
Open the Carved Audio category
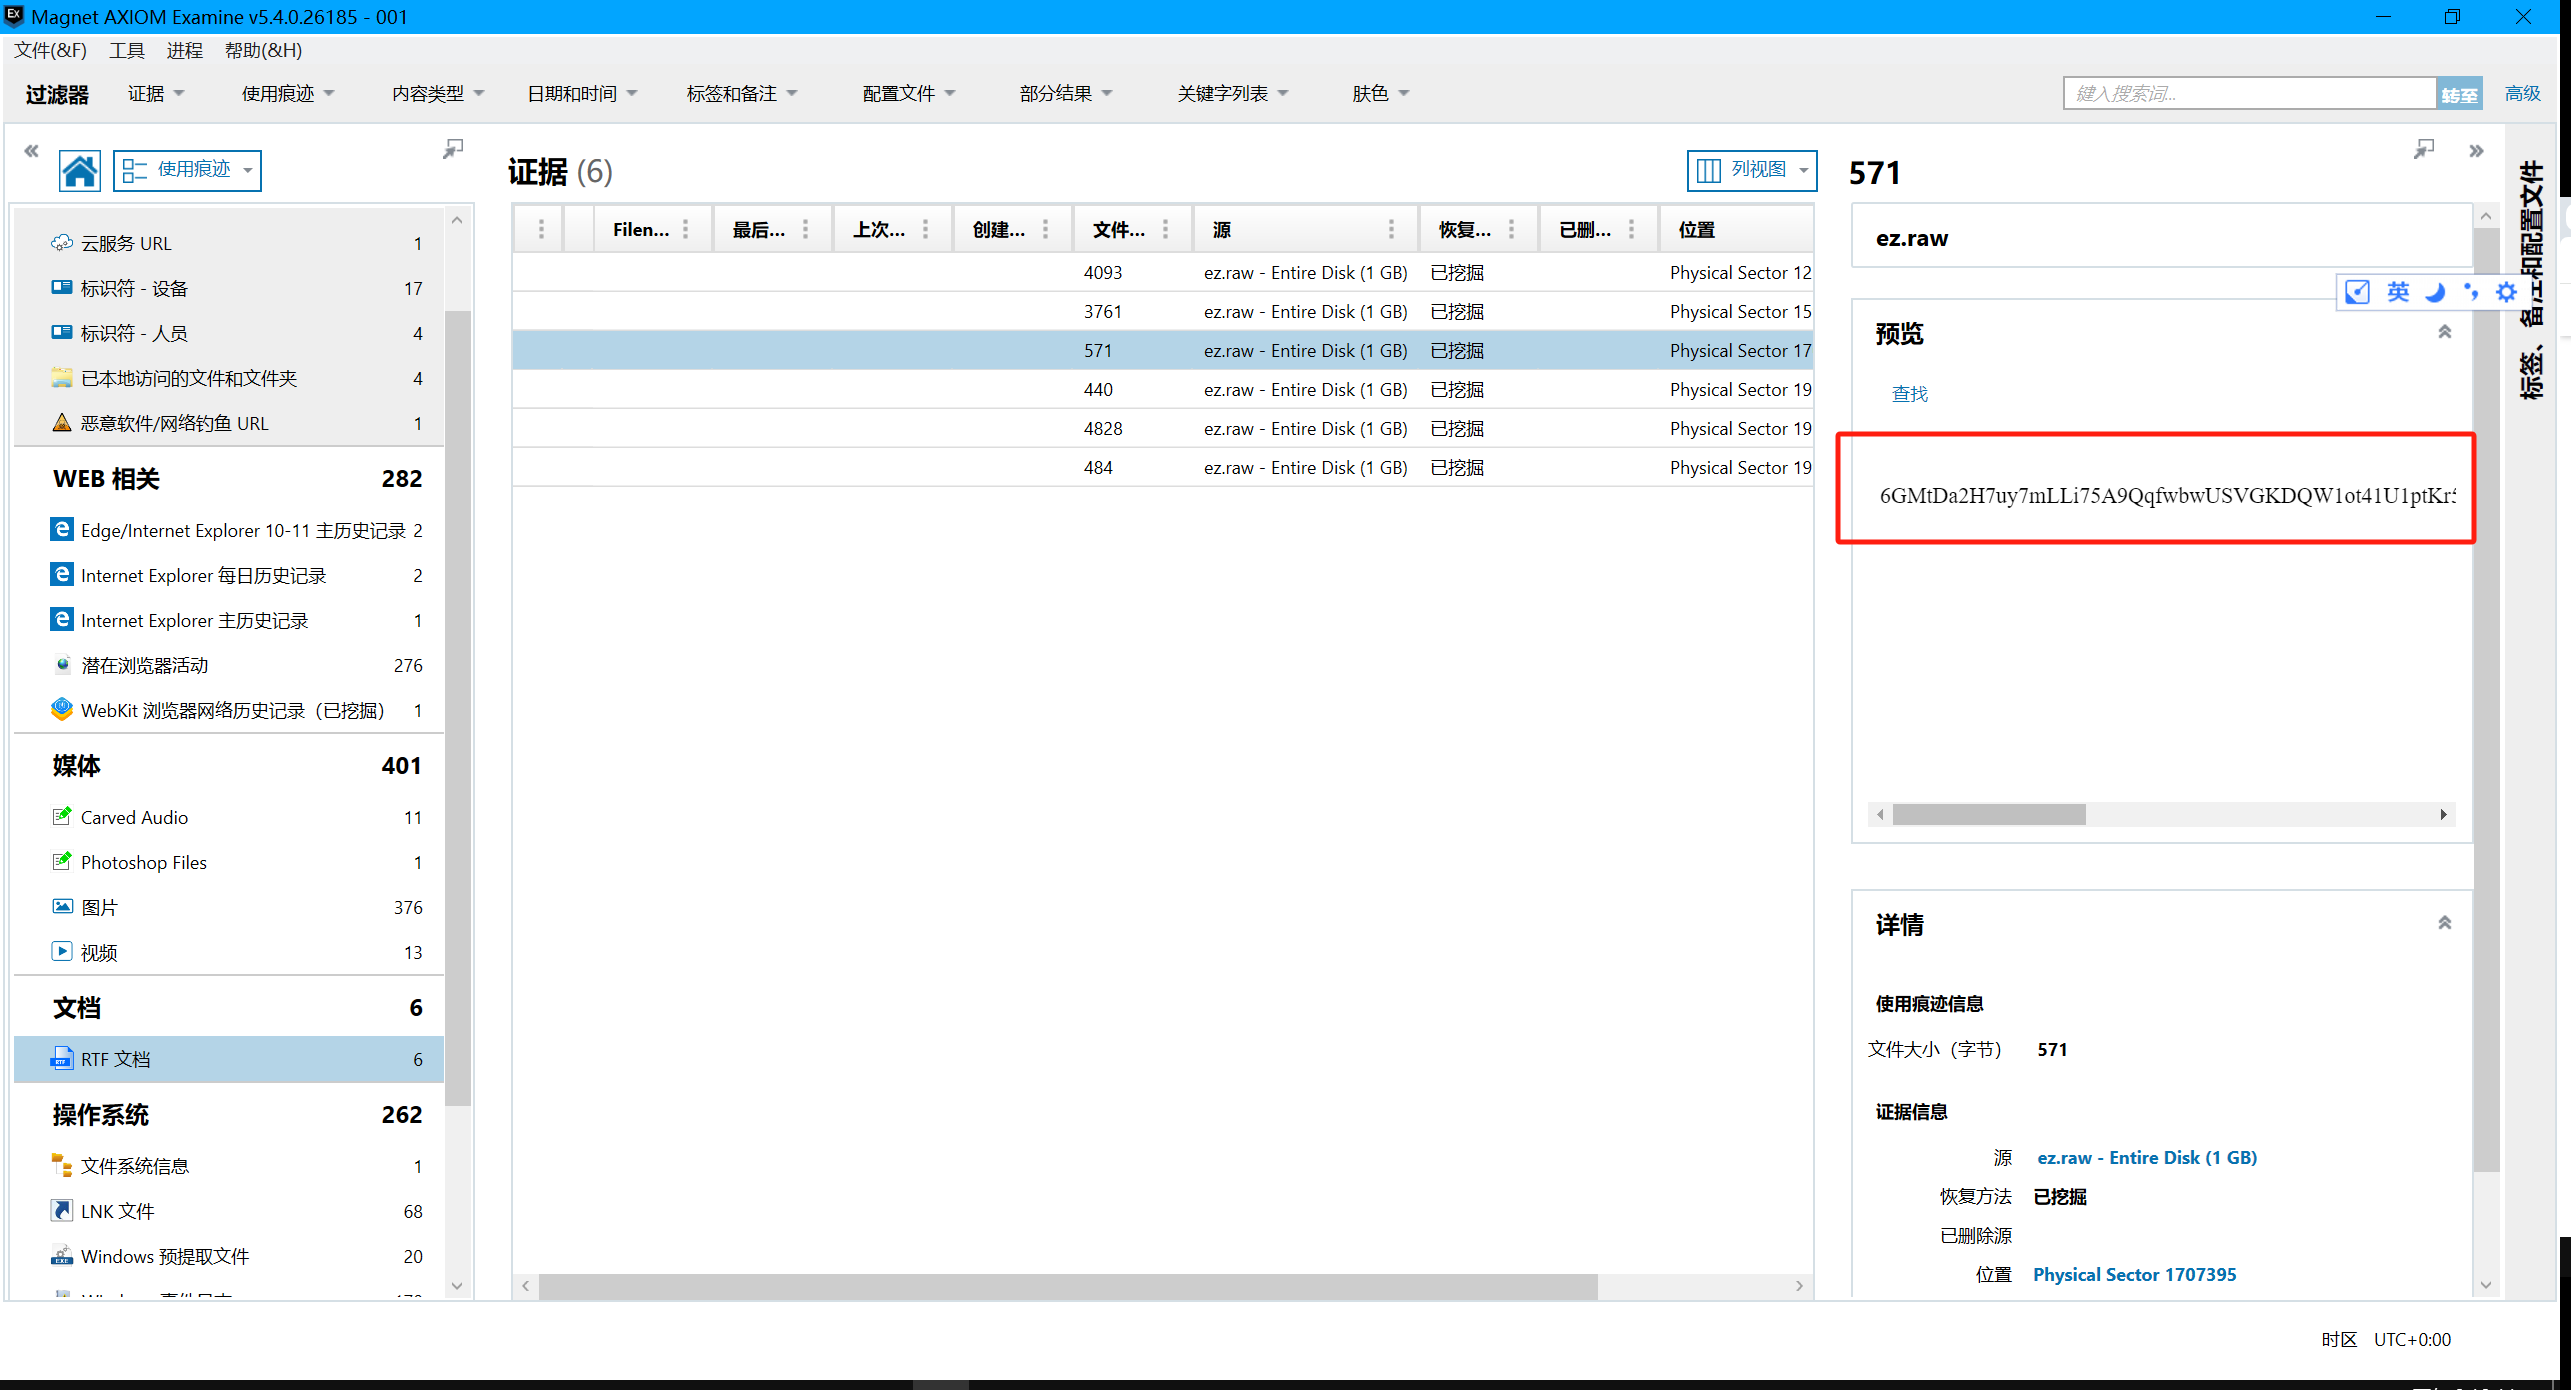coord(134,817)
